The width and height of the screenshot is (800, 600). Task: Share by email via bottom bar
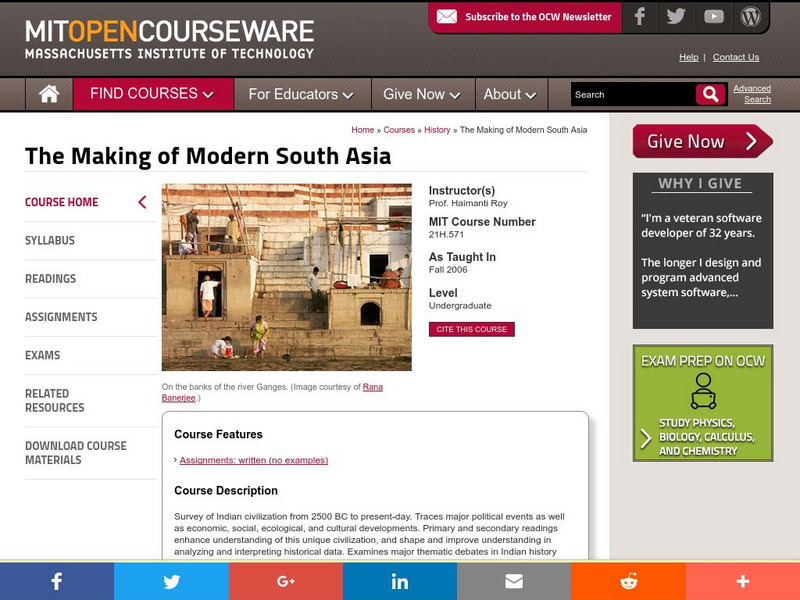(514, 581)
